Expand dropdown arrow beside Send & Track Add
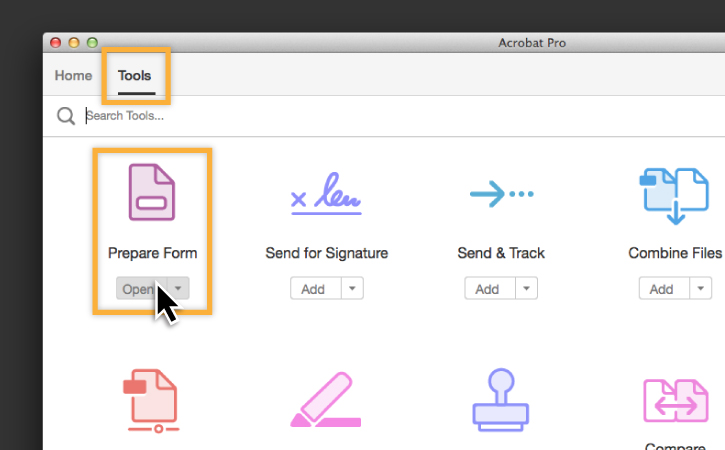The width and height of the screenshot is (725, 450). [x=527, y=289]
